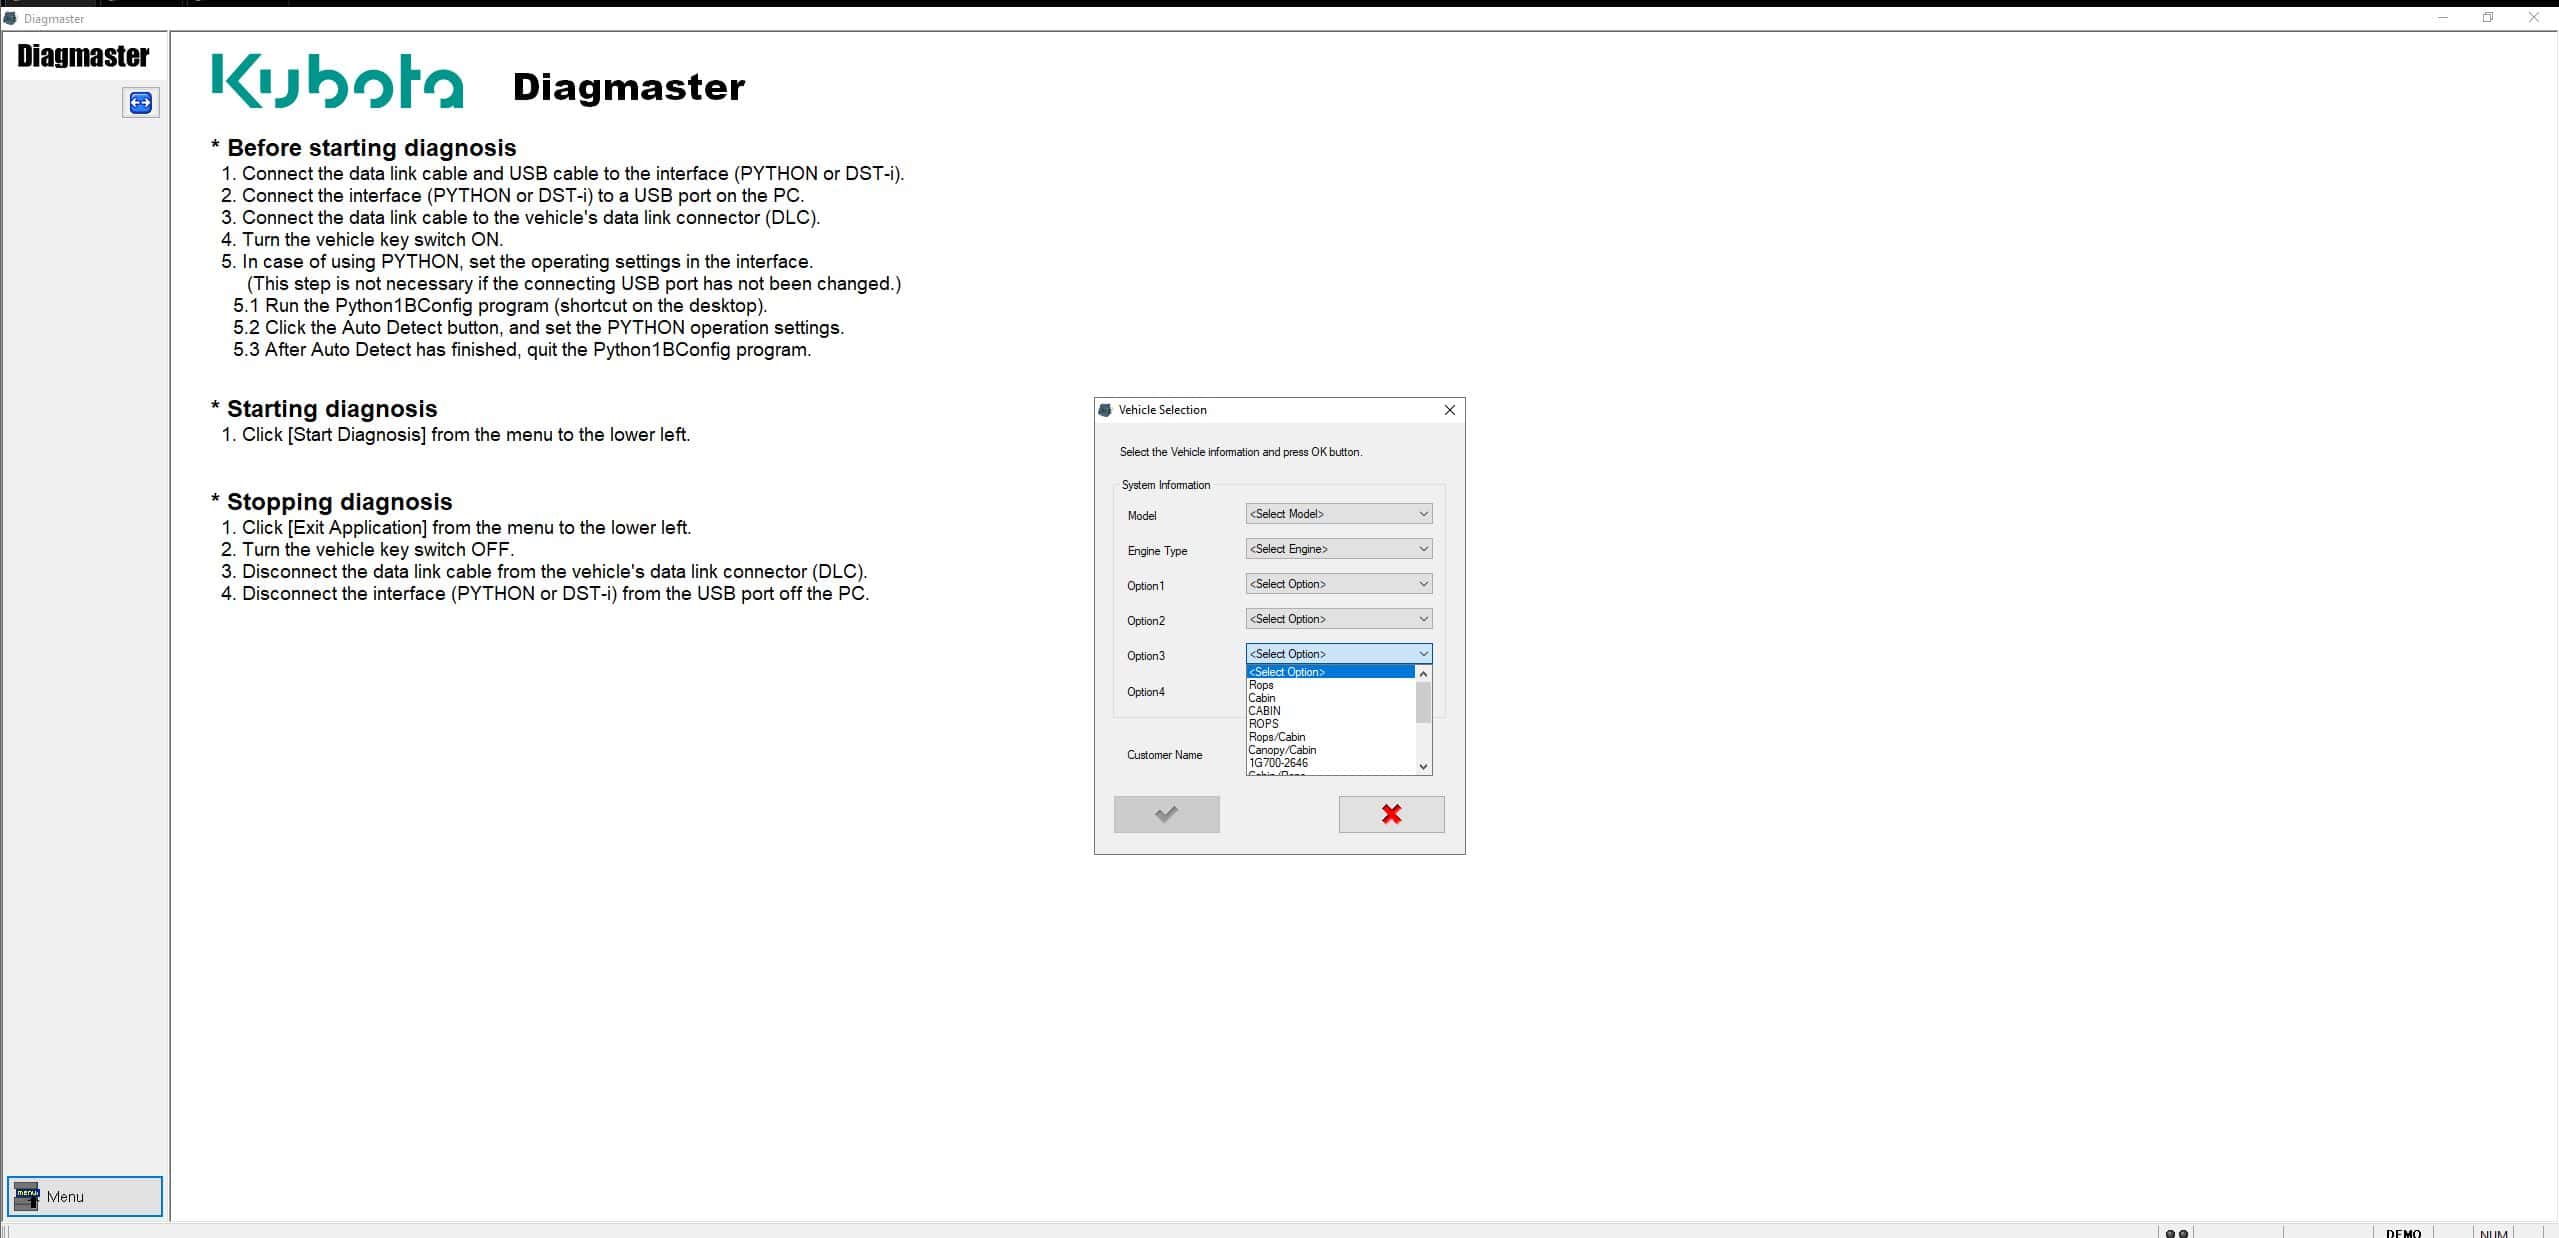This screenshot has width=2559, height=1238.
Task: Click the grey checkmark OK button
Action: coord(1166,814)
